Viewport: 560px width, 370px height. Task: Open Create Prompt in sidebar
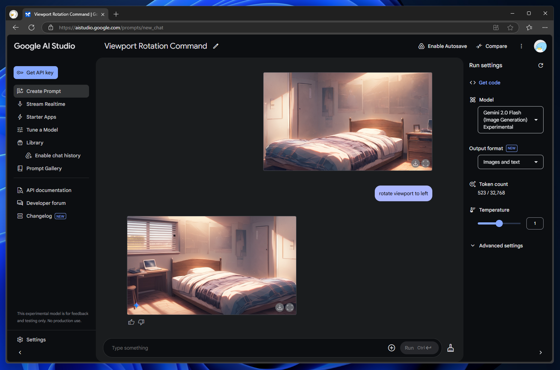51,91
